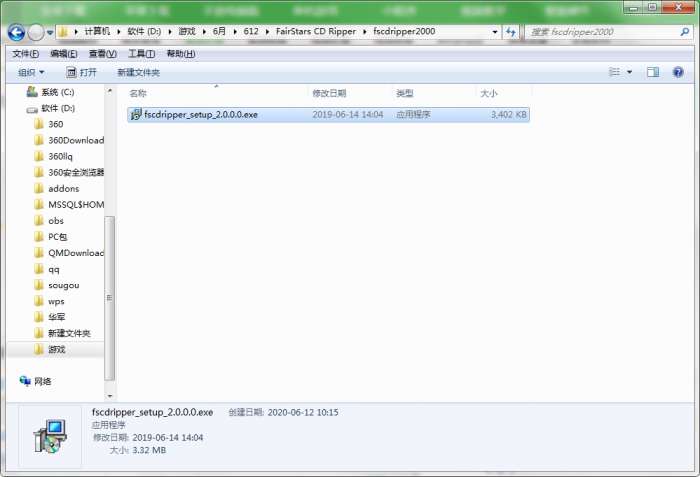Click 创建日期 2020-06-12 10:15 in details pane
Screen dimensions: 700x477
tap(283, 412)
